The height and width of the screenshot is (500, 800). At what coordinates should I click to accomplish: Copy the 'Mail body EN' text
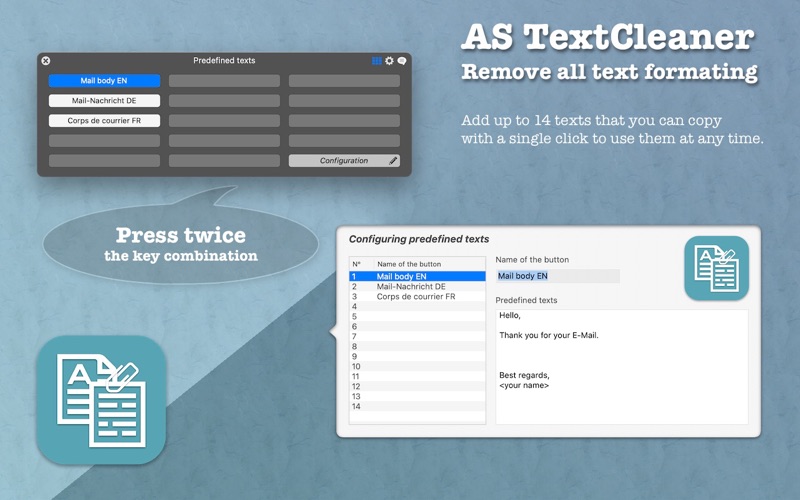(104, 81)
